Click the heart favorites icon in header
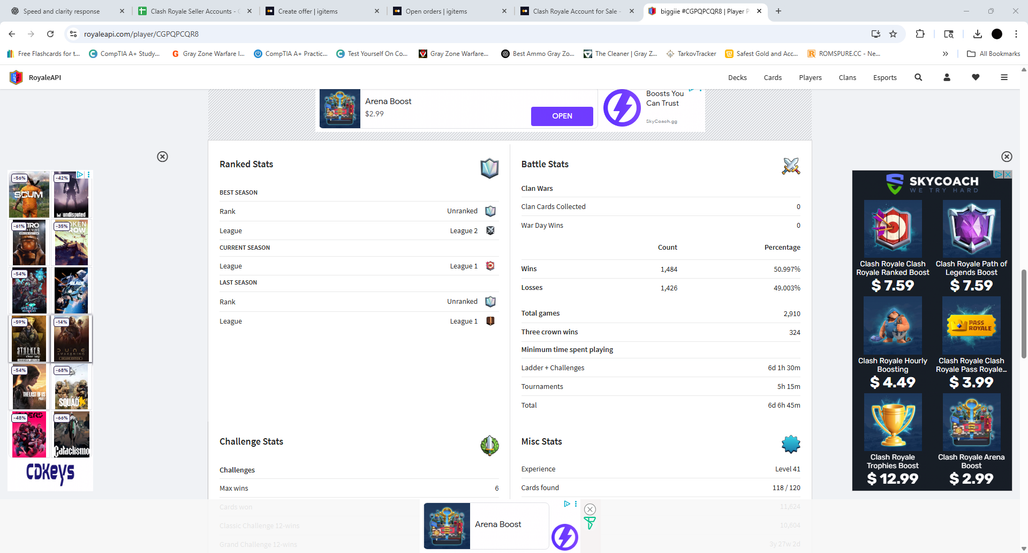 (x=976, y=77)
